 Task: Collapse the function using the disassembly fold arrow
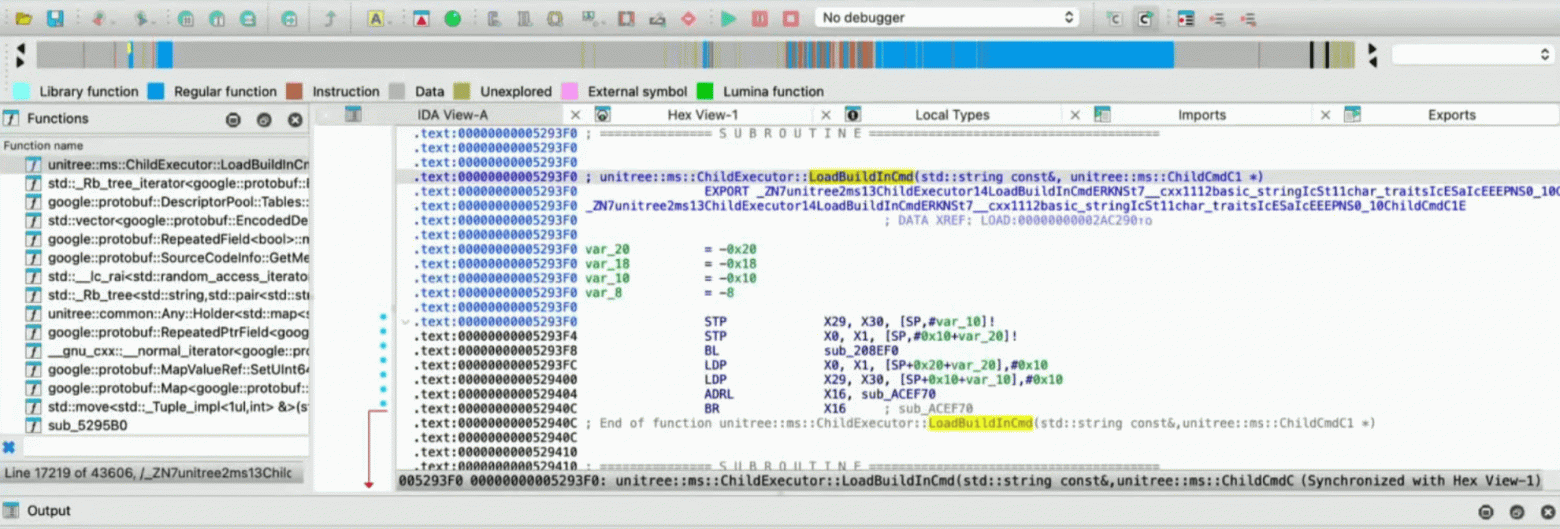(x=404, y=322)
